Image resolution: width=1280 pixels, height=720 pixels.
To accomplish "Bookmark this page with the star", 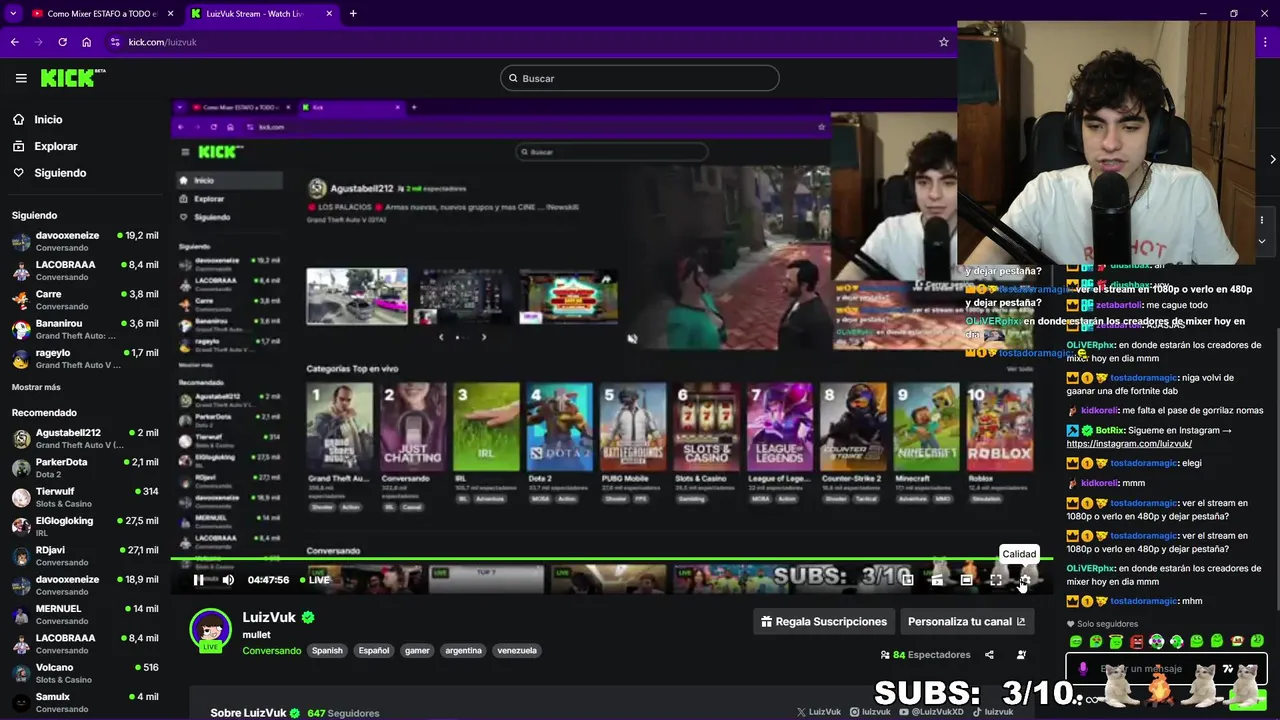I will [x=943, y=42].
